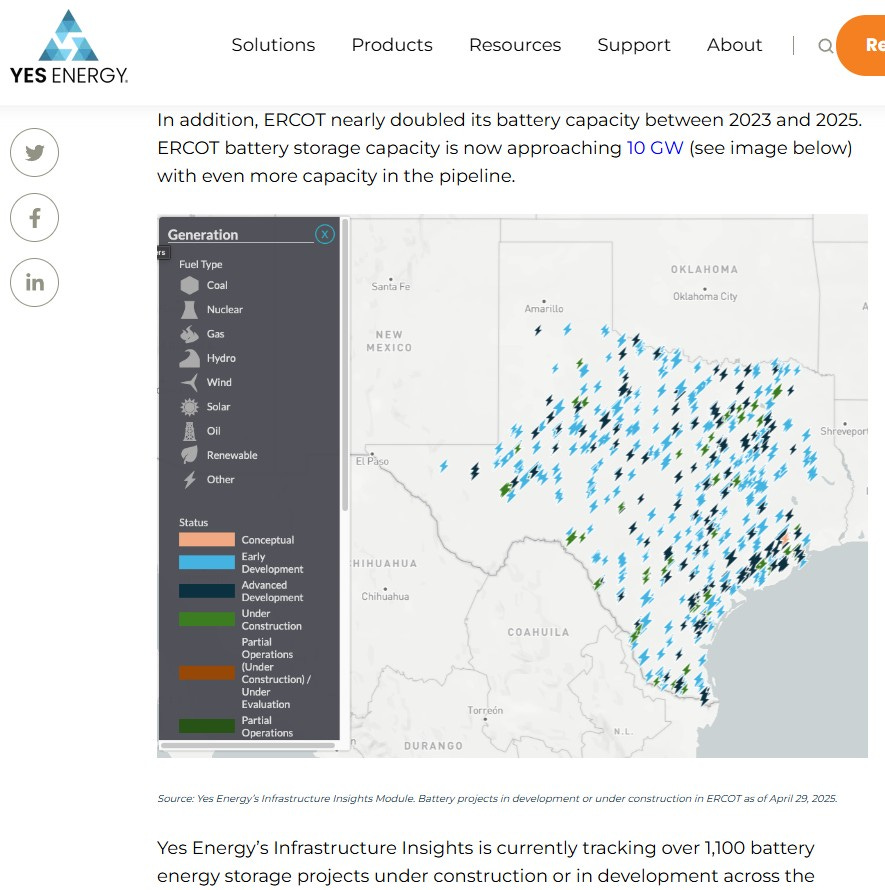
Task: Click the orange button in the header
Action: 861,45
